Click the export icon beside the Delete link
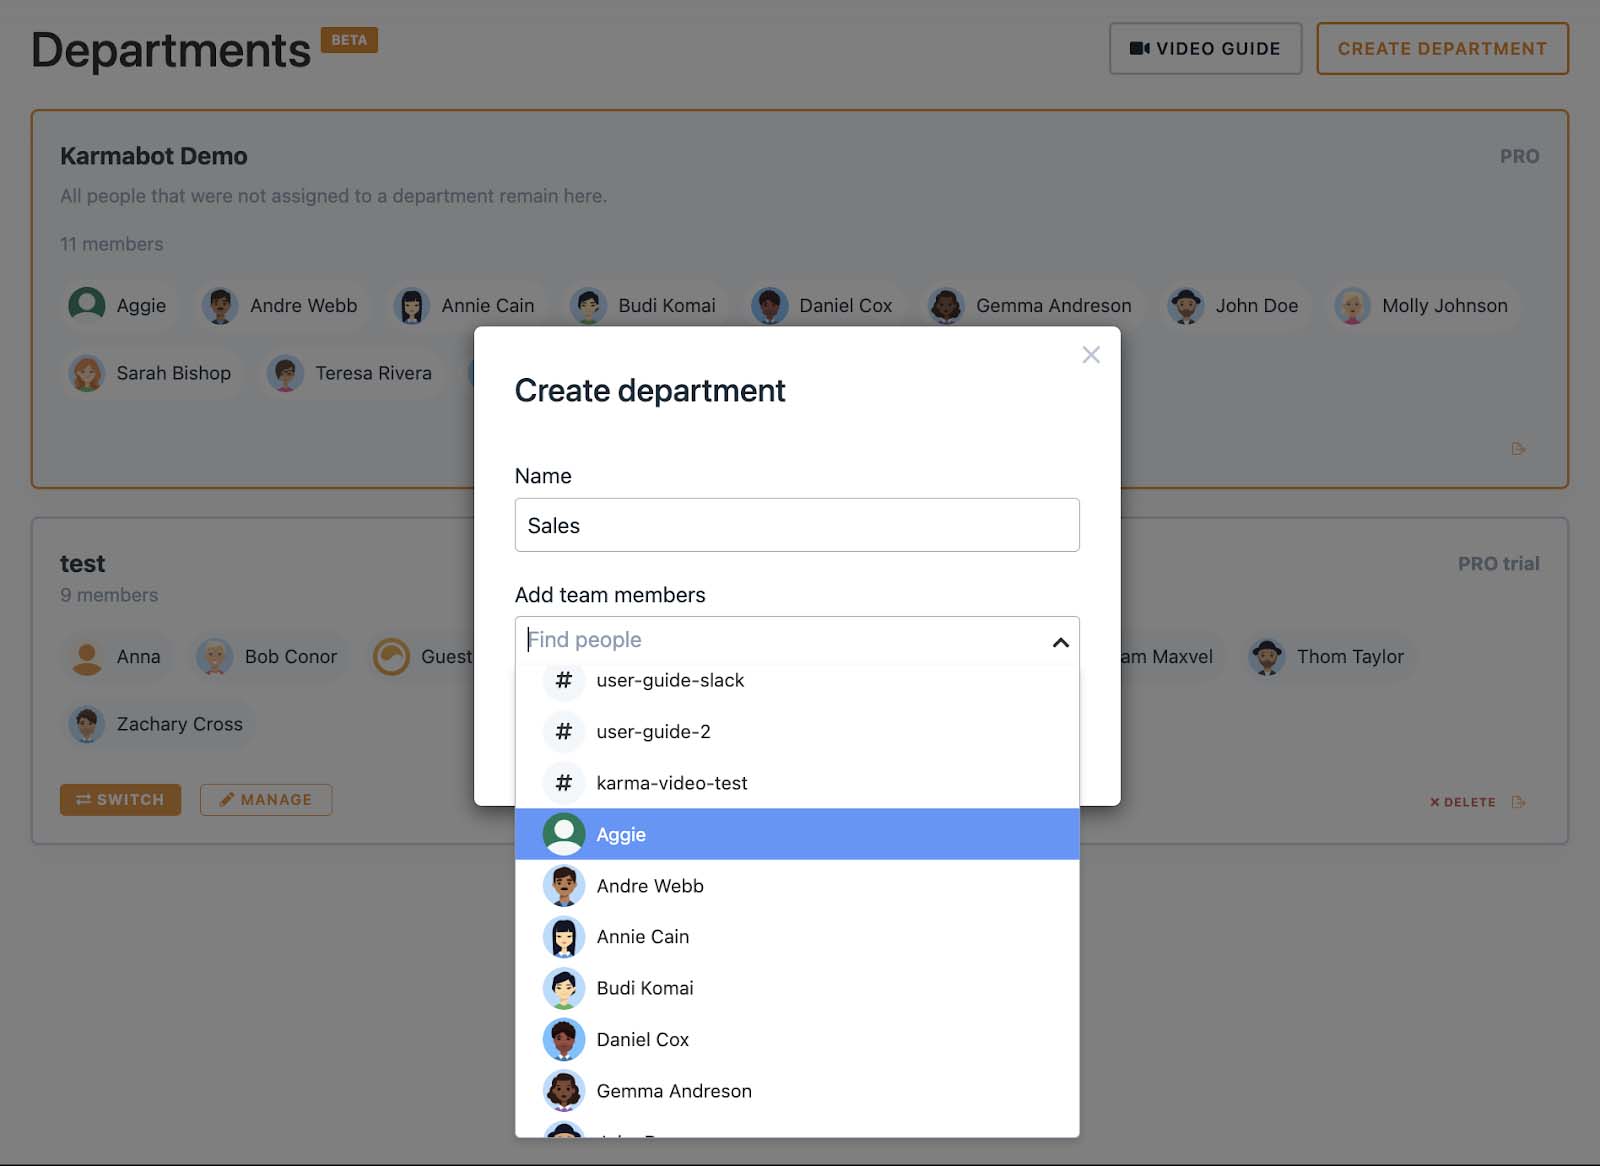The image size is (1600, 1166). (1519, 801)
